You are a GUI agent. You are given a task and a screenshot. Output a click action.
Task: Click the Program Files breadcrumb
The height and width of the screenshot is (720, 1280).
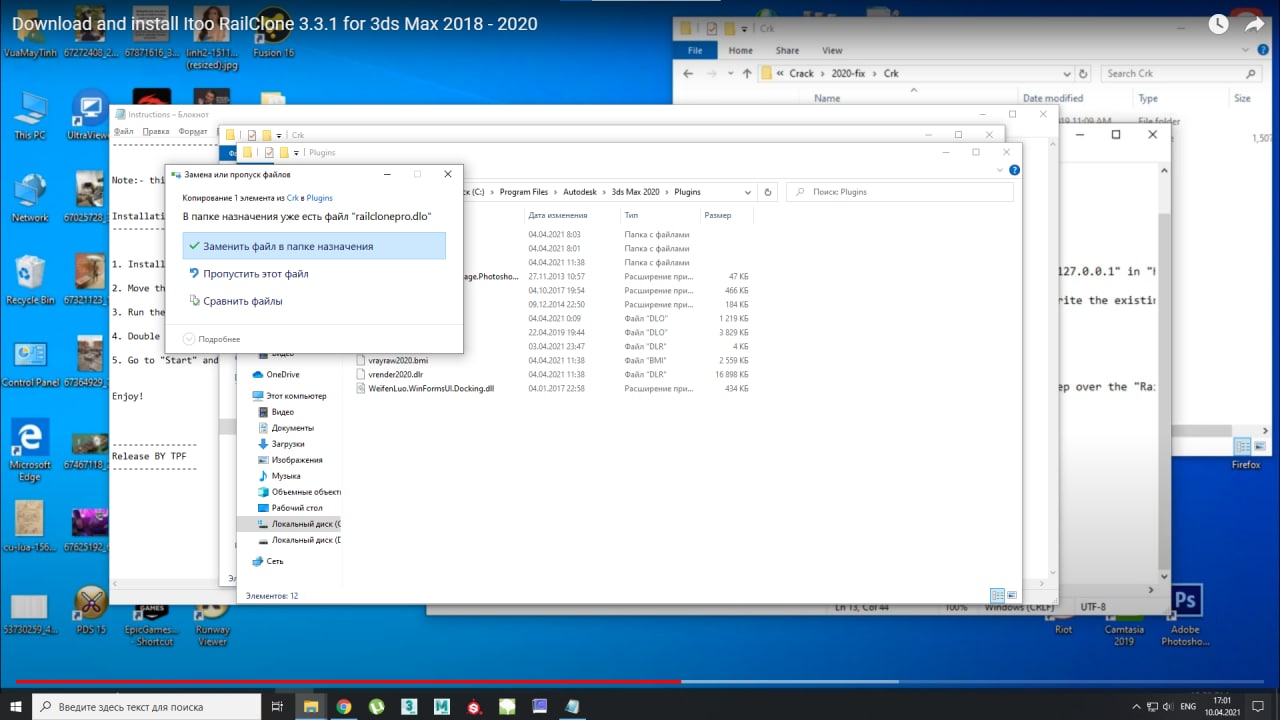525,191
